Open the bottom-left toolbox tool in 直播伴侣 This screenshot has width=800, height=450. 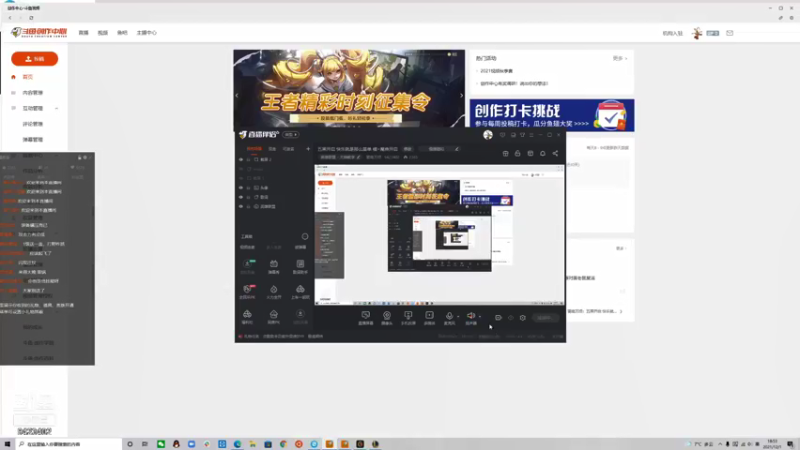tap(247, 316)
